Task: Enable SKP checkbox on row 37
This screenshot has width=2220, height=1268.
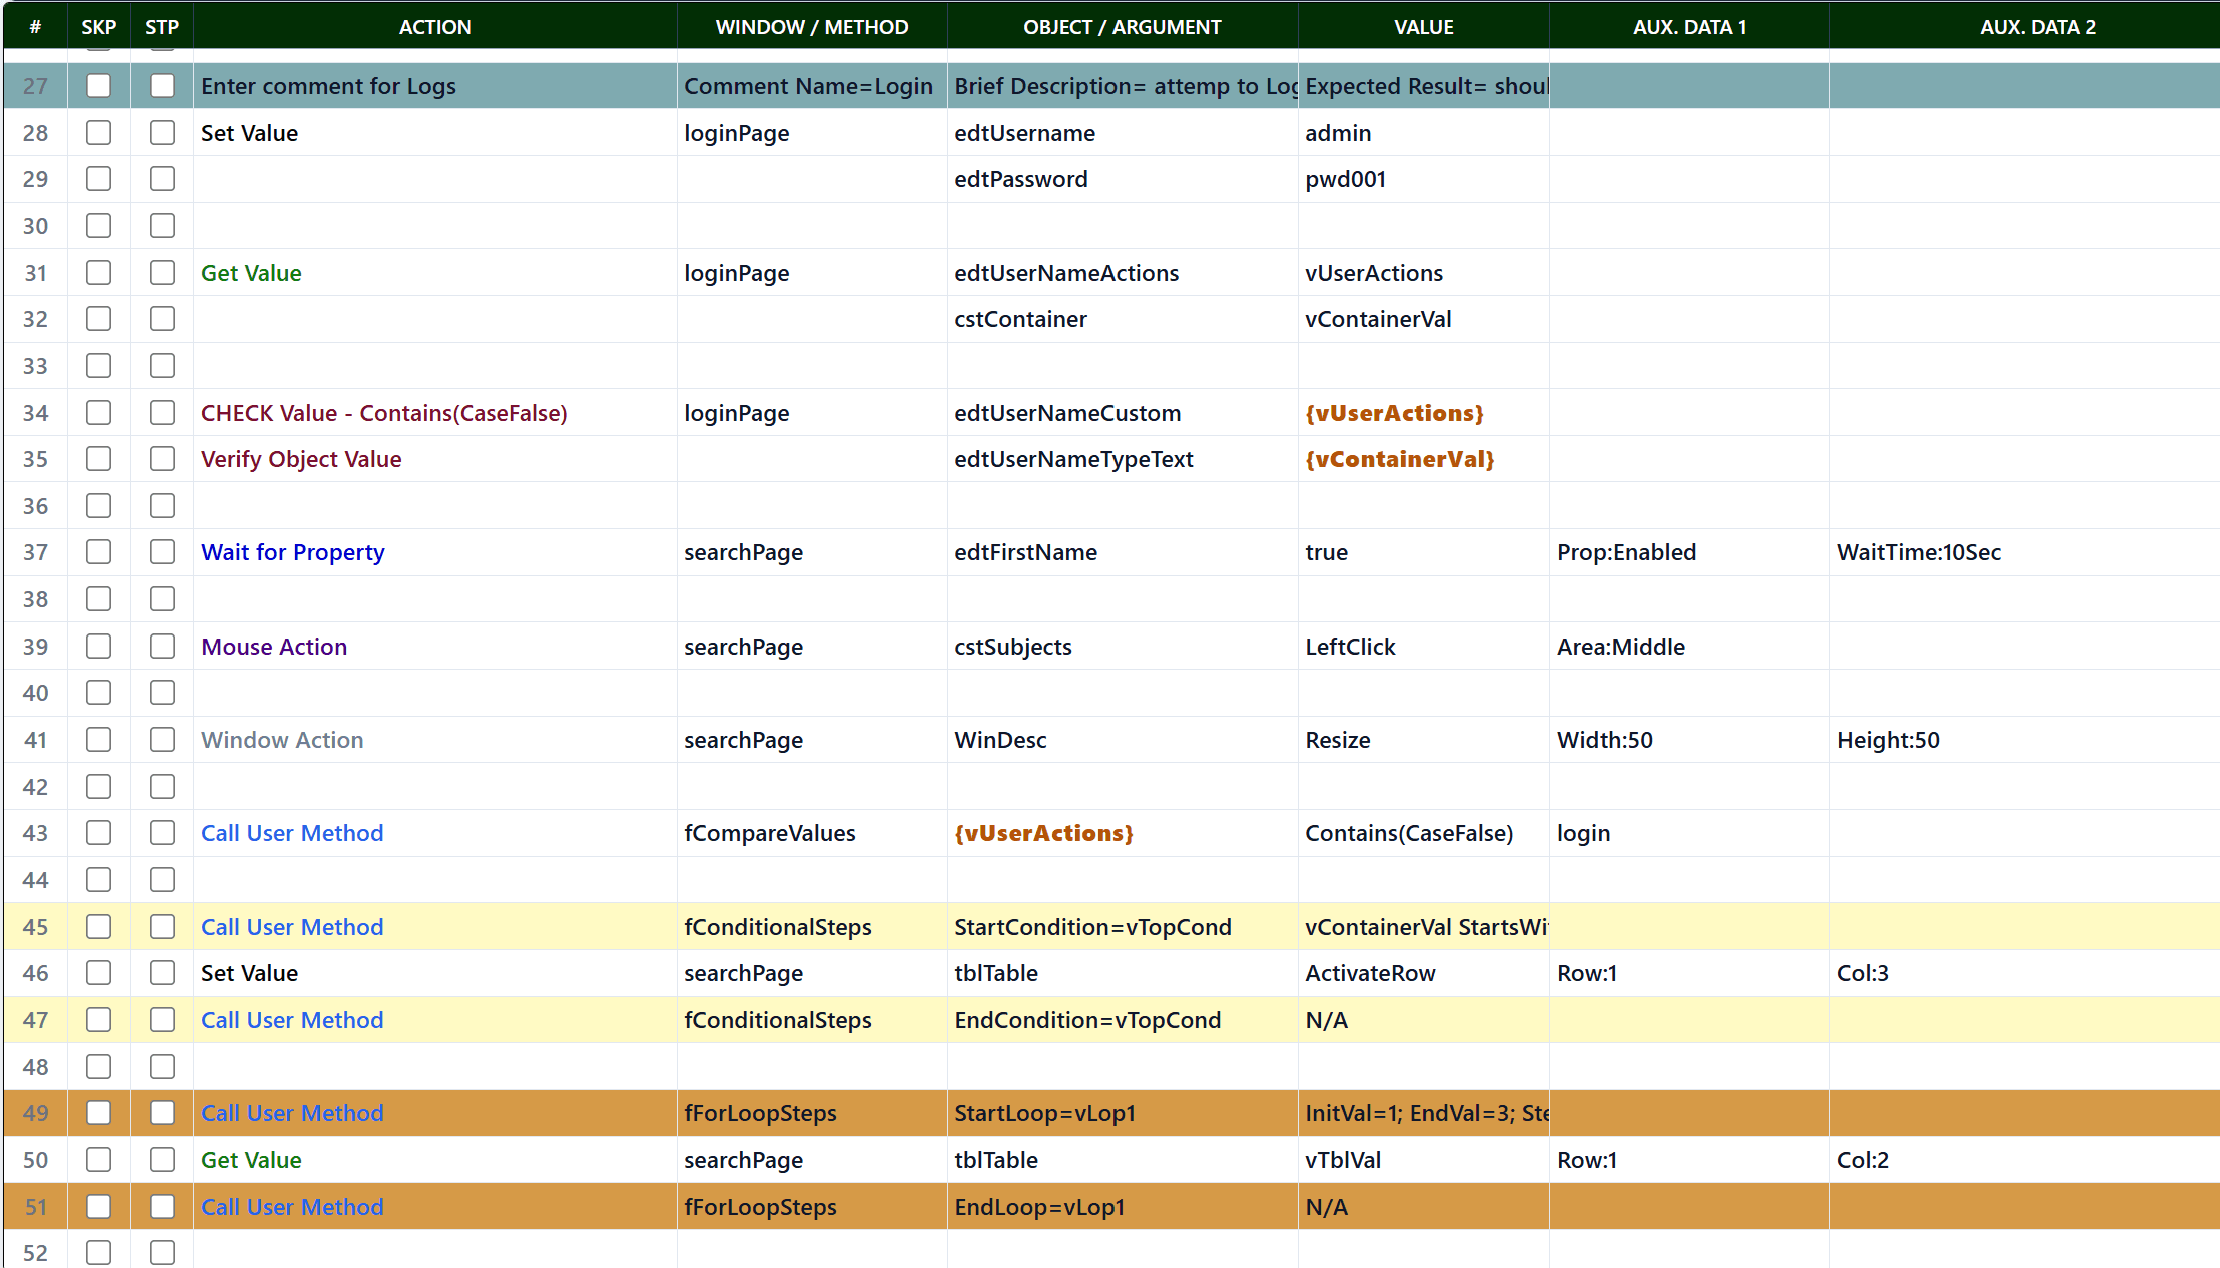Action: point(98,551)
